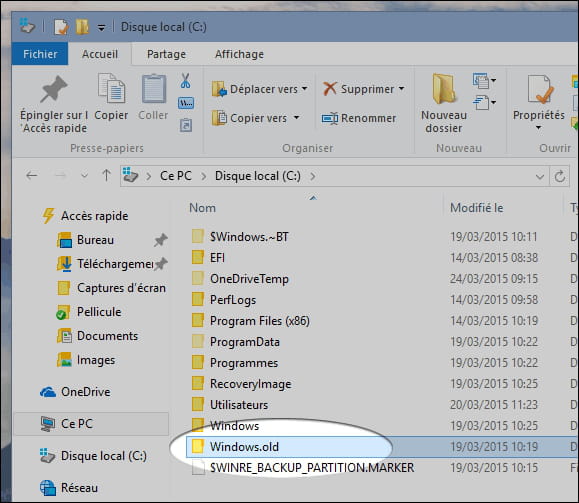Select OneDrive in navigation pane
Image resolution: width=579 pixels, height=503 pixels.
coord(85,392)
